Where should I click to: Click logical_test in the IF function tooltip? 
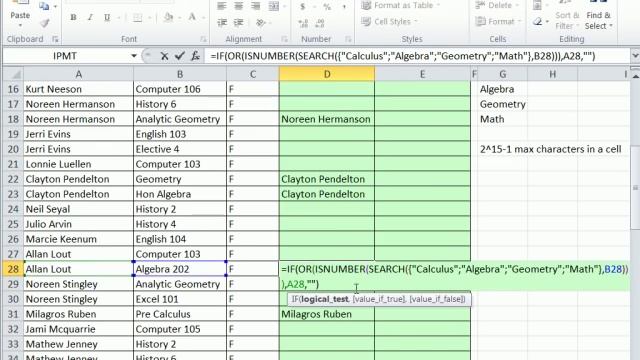(x=325, y=299)
